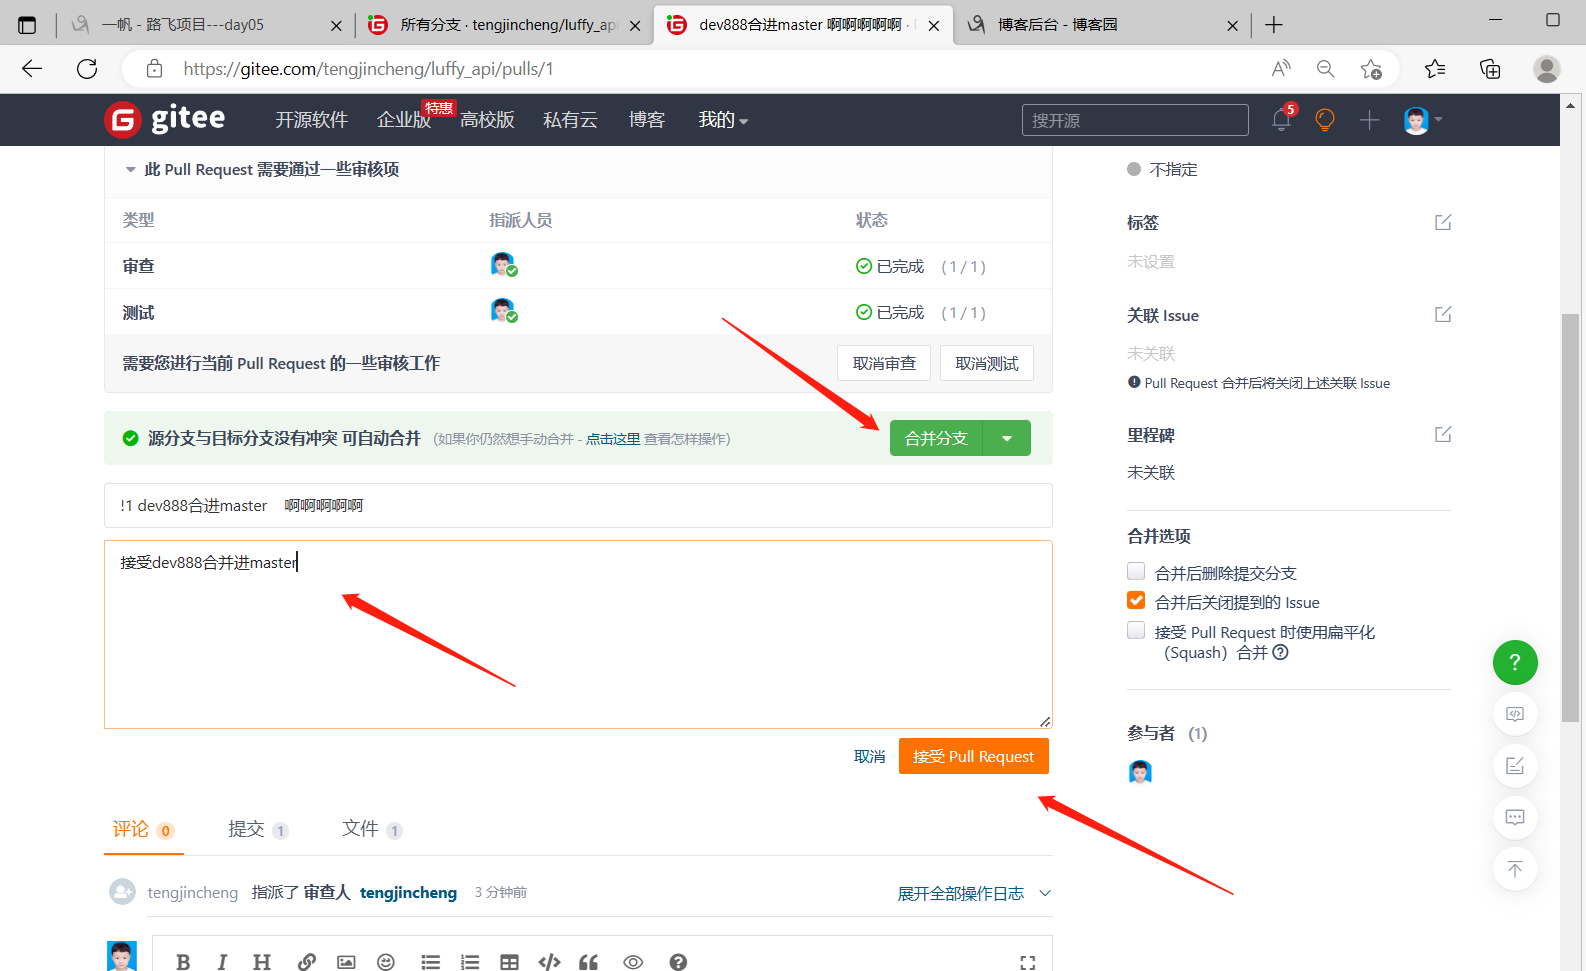Click the 搜开源 search field

tap(1135, 120)
